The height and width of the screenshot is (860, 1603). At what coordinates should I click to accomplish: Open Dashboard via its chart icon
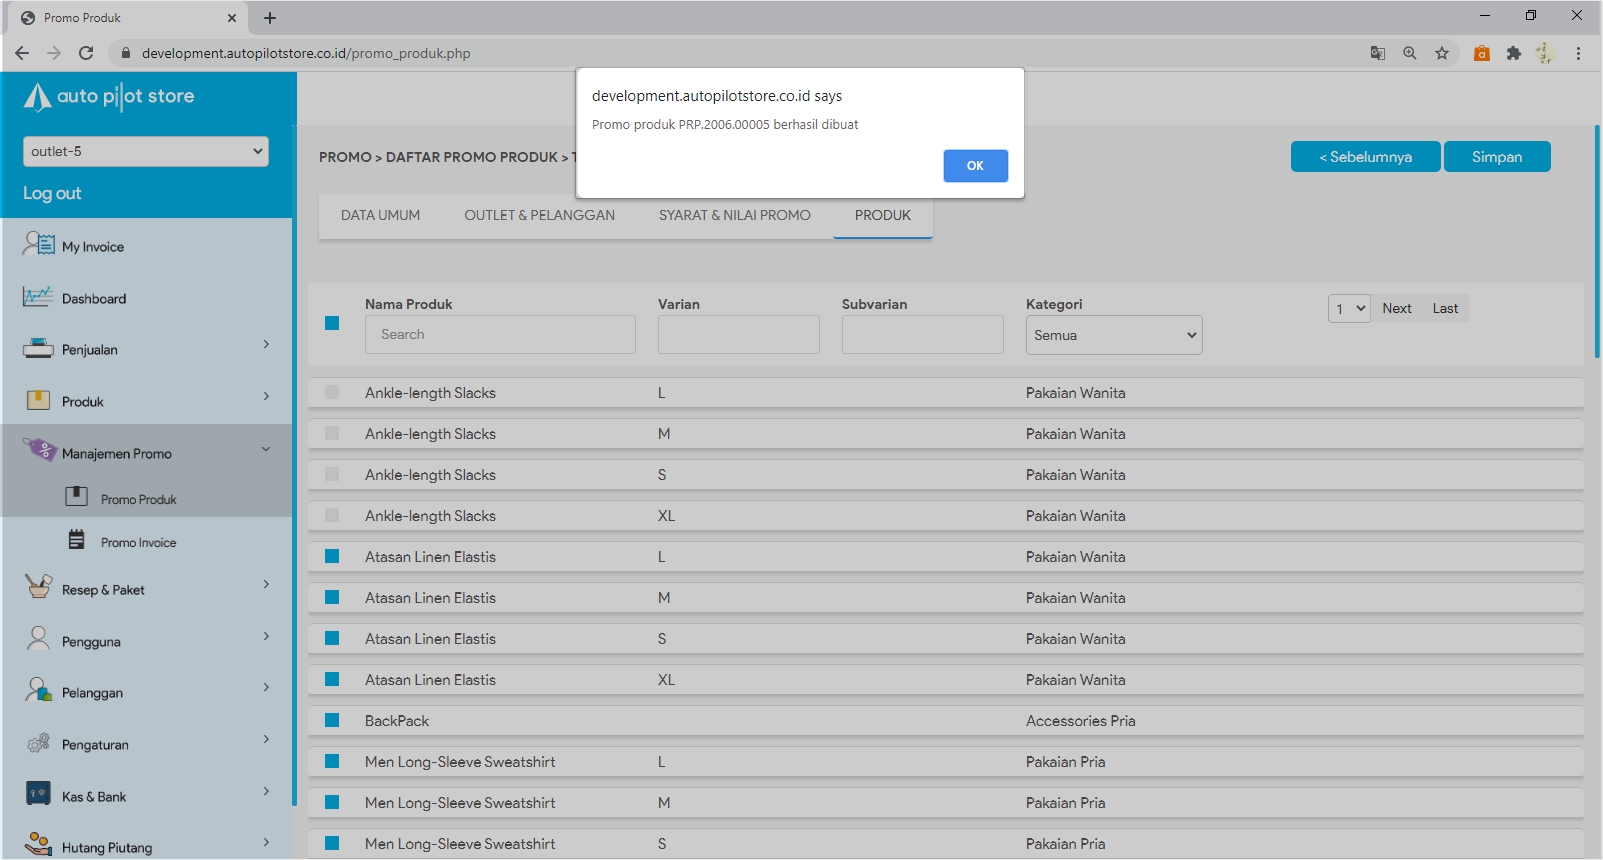(38, 297)
